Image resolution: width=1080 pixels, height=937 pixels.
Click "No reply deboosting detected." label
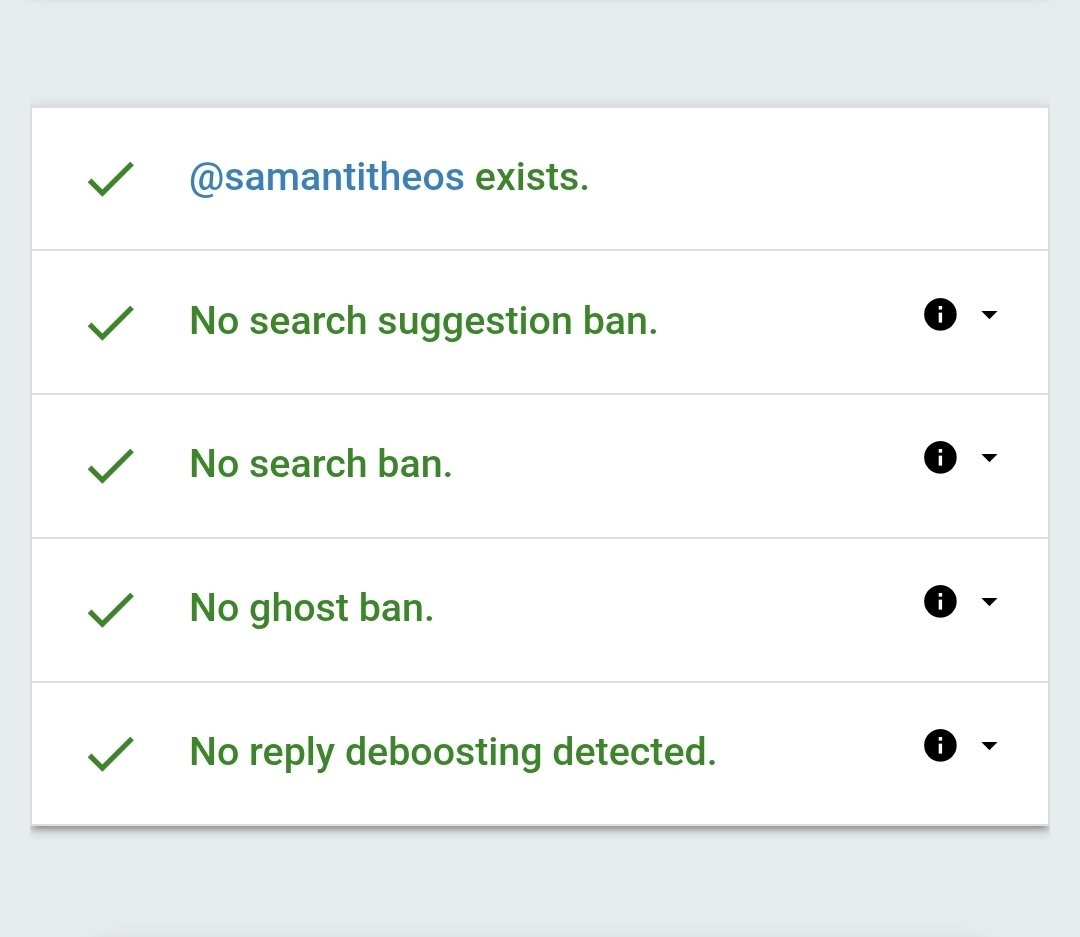pyautogui.click(x=452, y=752)
